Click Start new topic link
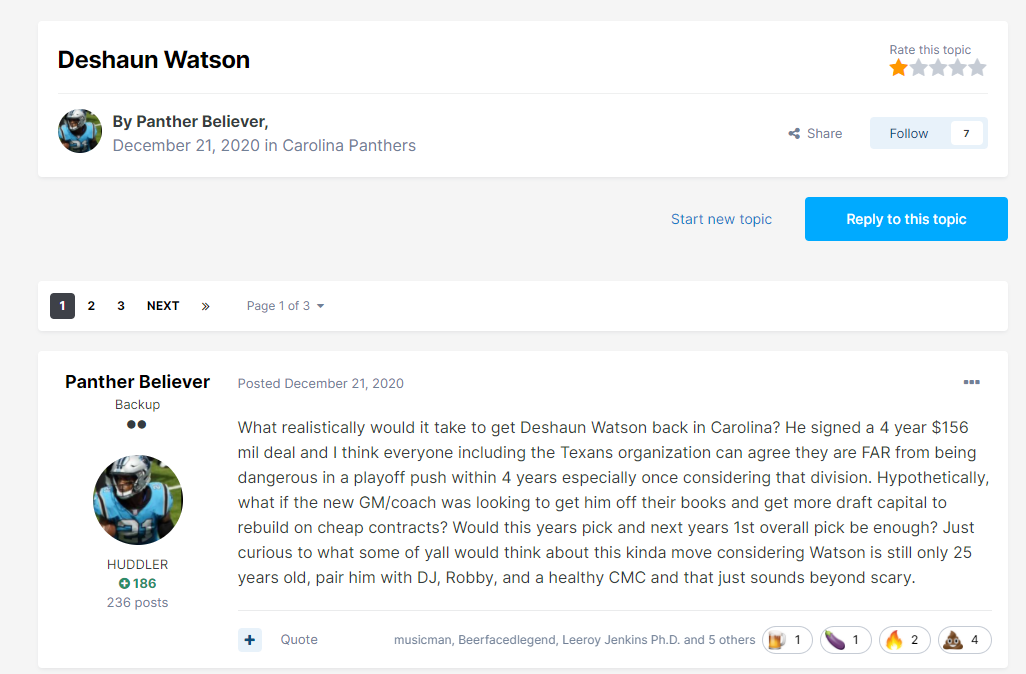Image resolution: width=1026 pixels, height=674 pixels. 721,219
